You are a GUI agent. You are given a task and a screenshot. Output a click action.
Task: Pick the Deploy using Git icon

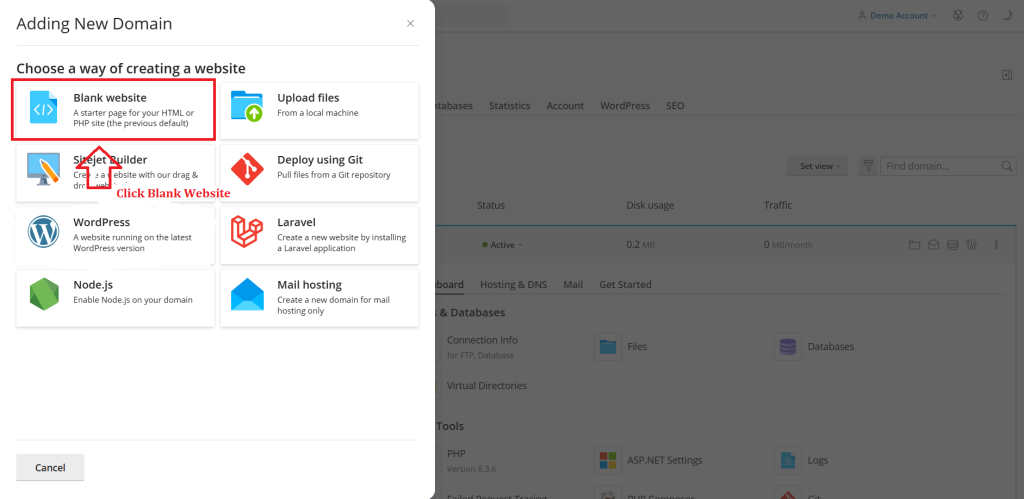pos(248,169)
